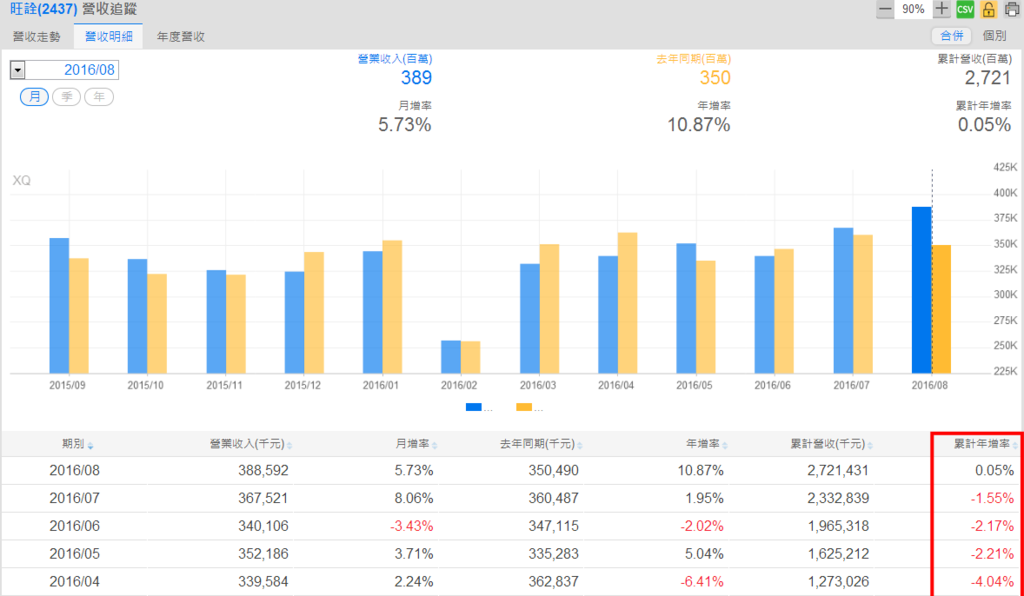Screen dimensions: 1024x596
Task: Export data with the green CSV icon
Action: 965,9
